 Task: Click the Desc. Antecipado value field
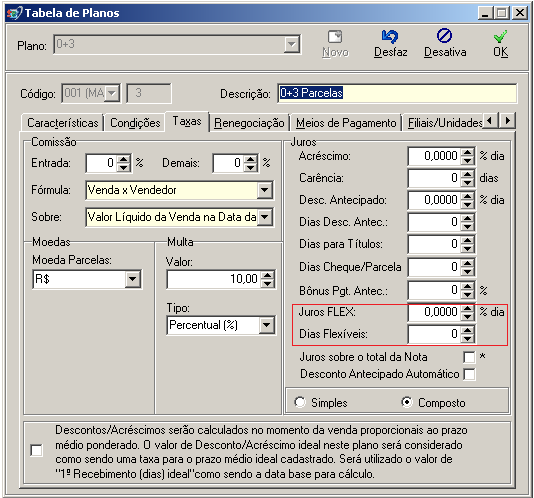435,200
